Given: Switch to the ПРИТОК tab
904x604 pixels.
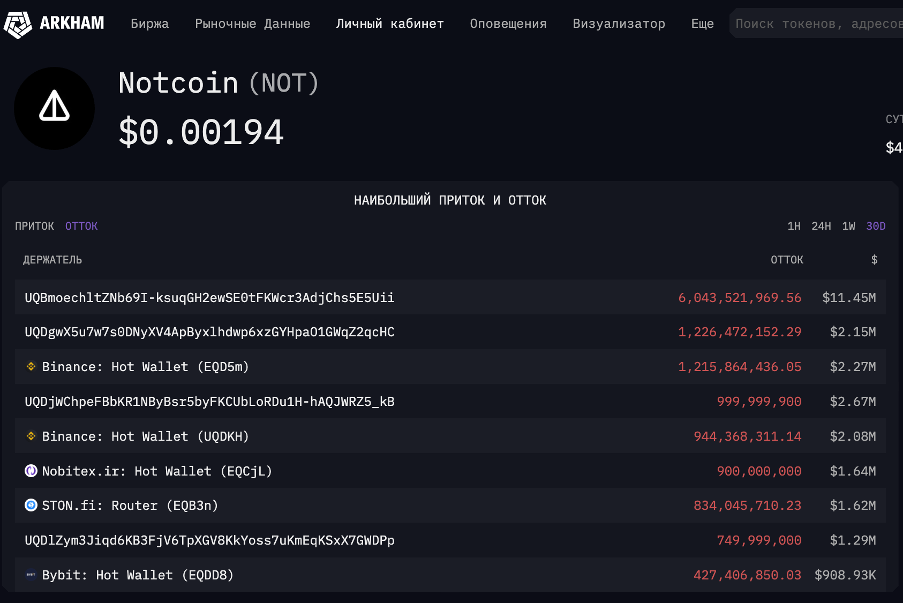Looking at the screenshot, I should click(x=35, y=226).
